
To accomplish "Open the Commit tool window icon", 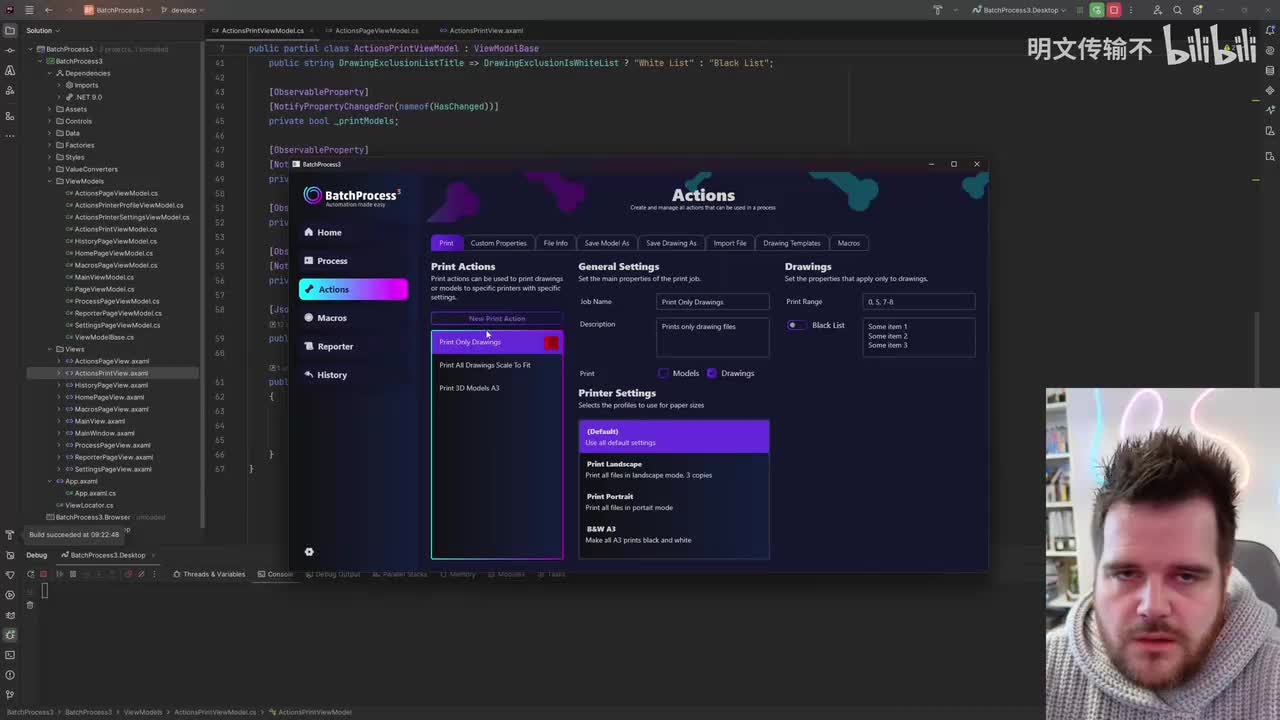I will click(x=10, y=50).
